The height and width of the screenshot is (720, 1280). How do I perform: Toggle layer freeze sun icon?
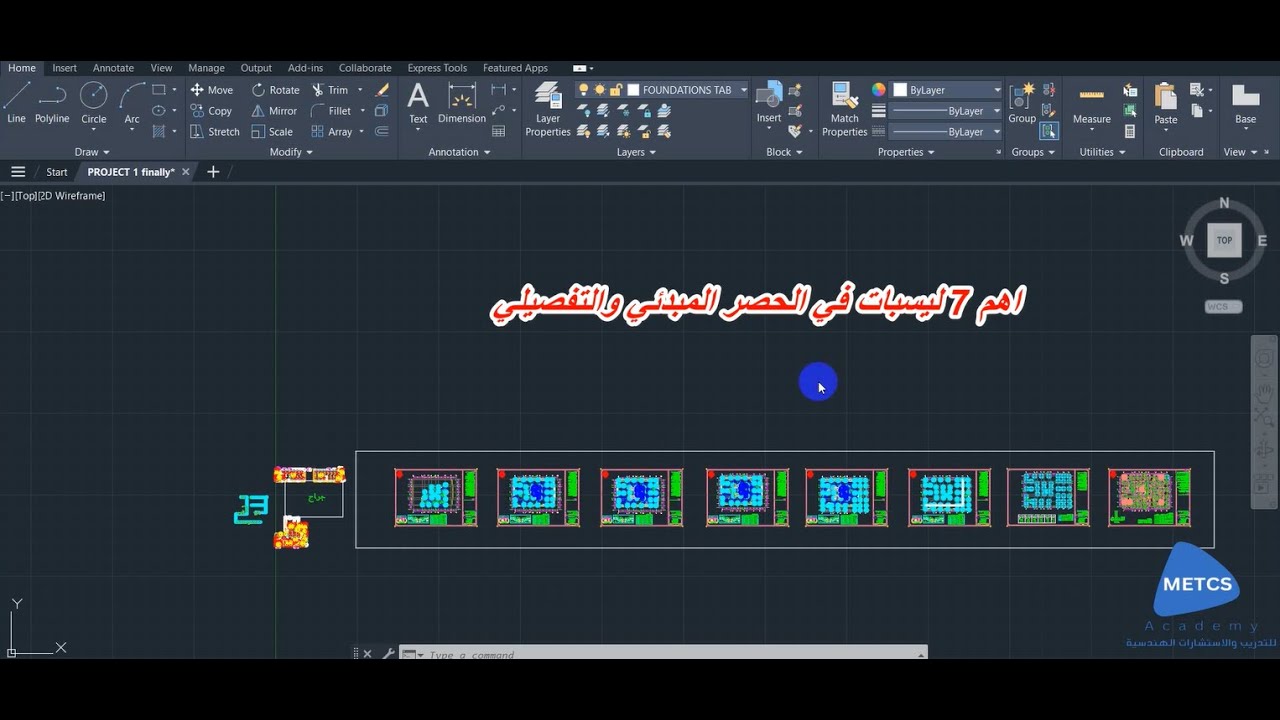pos(600,90)
